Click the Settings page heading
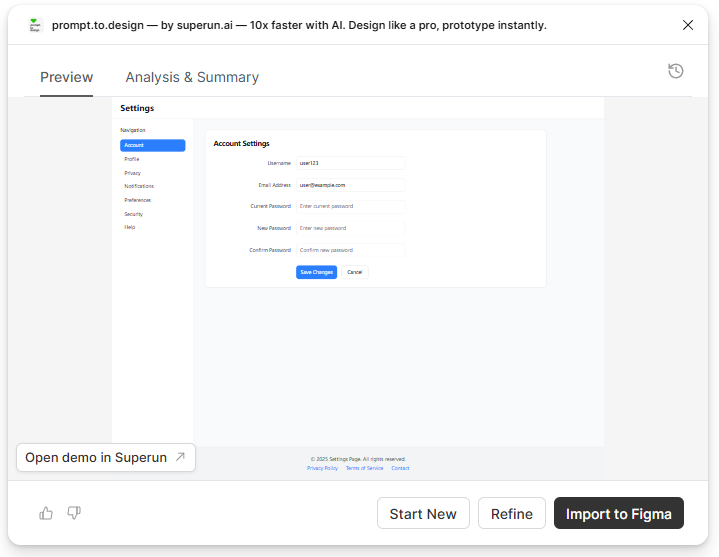Image resolution: width=719 pixels, height=557 pixels. point(137,108)
